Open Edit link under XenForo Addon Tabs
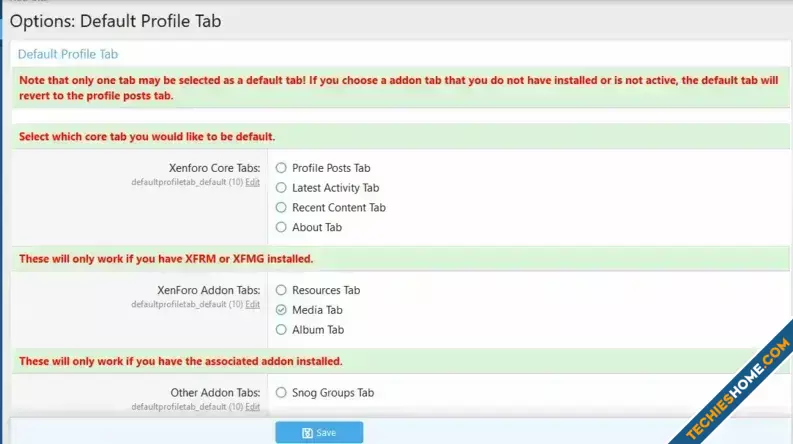 click(x=252, y=304)
